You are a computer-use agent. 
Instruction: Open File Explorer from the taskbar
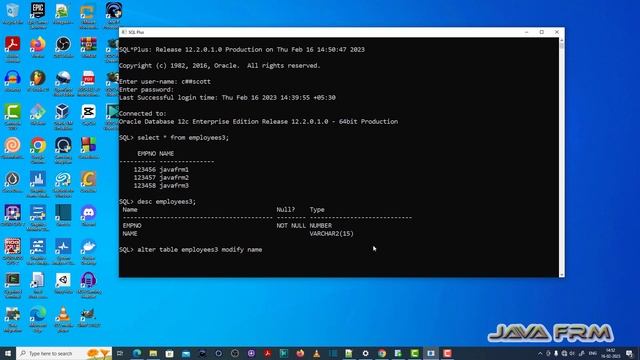[x=153, y=353]
